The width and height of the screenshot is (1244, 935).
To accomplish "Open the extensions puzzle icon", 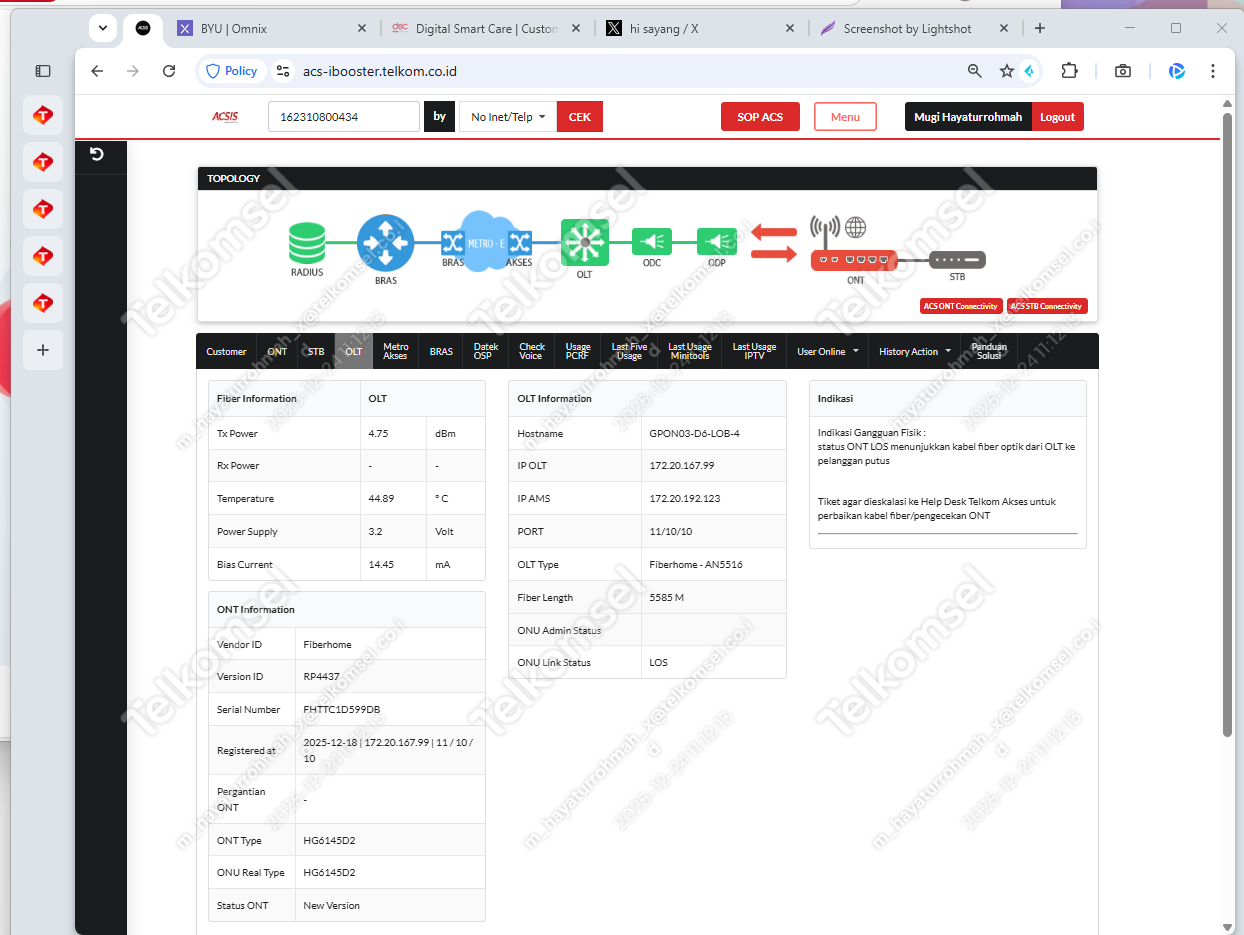I will tap(1069, 71).
